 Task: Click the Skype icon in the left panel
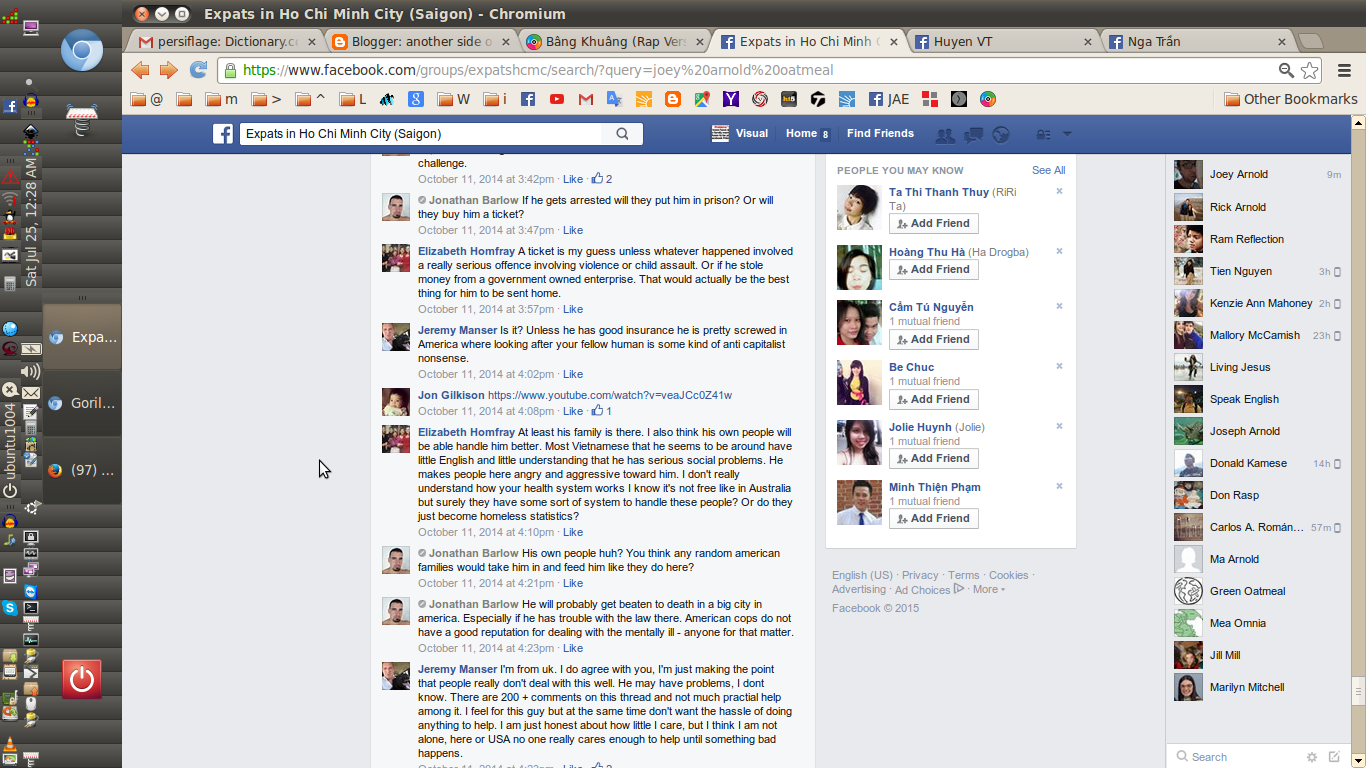point(9,607)
